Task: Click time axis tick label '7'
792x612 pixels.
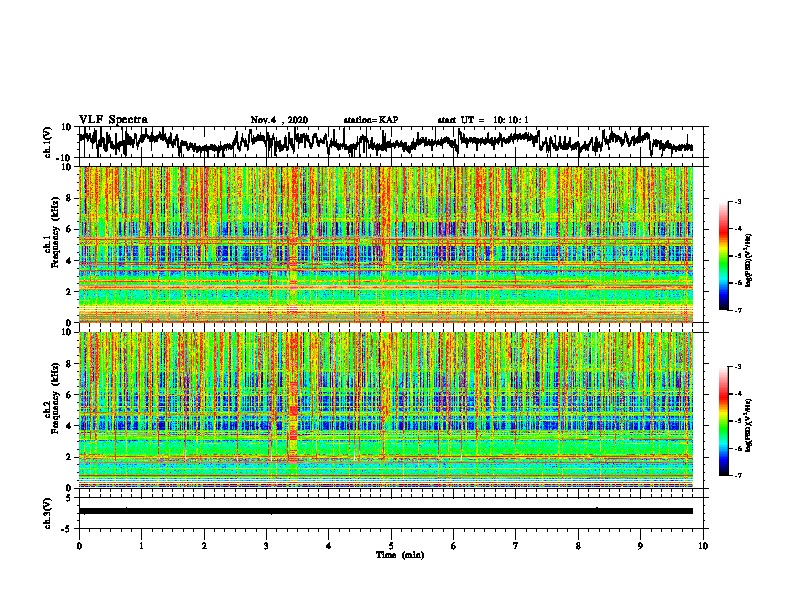Action: [x=516, y=546]
